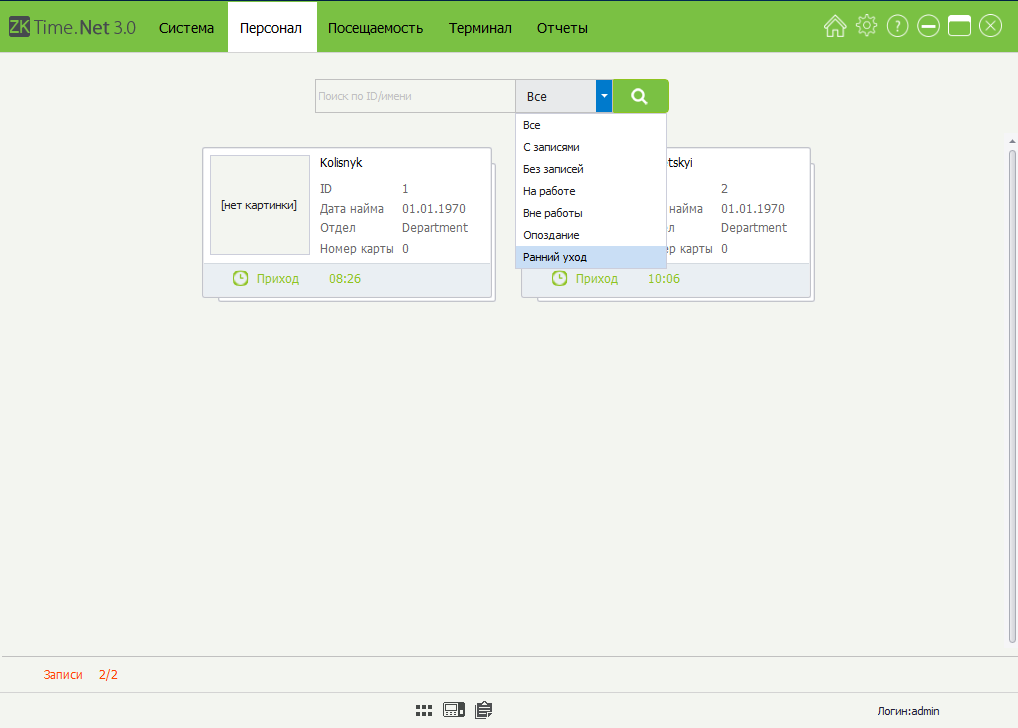
Task: Open the Посещаемость menu
Action: click(x=375, y=28)
